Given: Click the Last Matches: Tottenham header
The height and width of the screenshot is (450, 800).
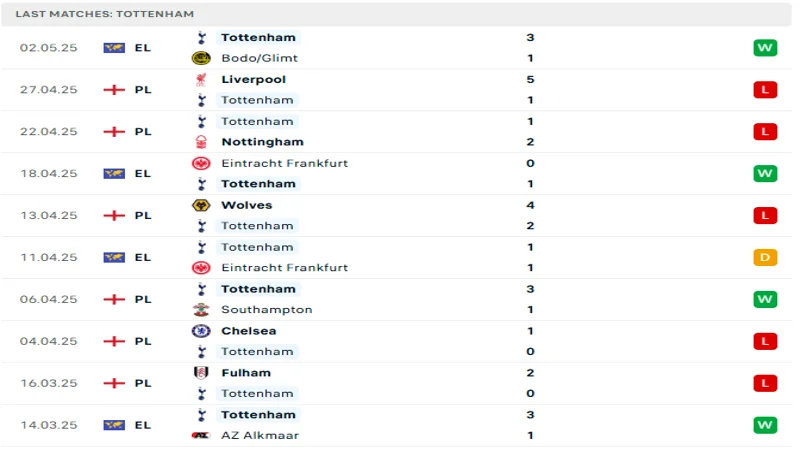Looking at the screenshot, I should [x=105, y=14].
